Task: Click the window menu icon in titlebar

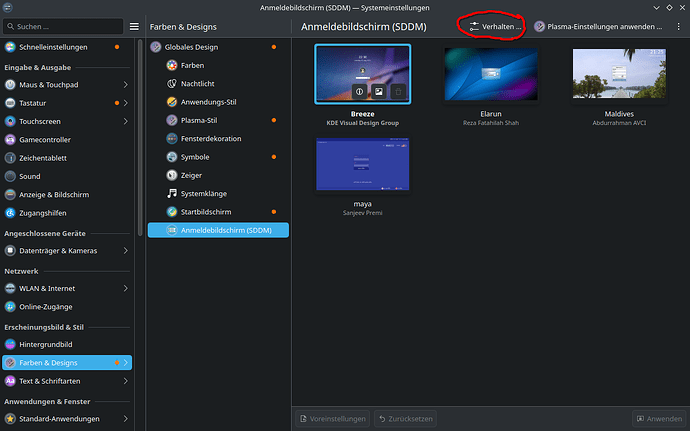Action: pos(7,7)
